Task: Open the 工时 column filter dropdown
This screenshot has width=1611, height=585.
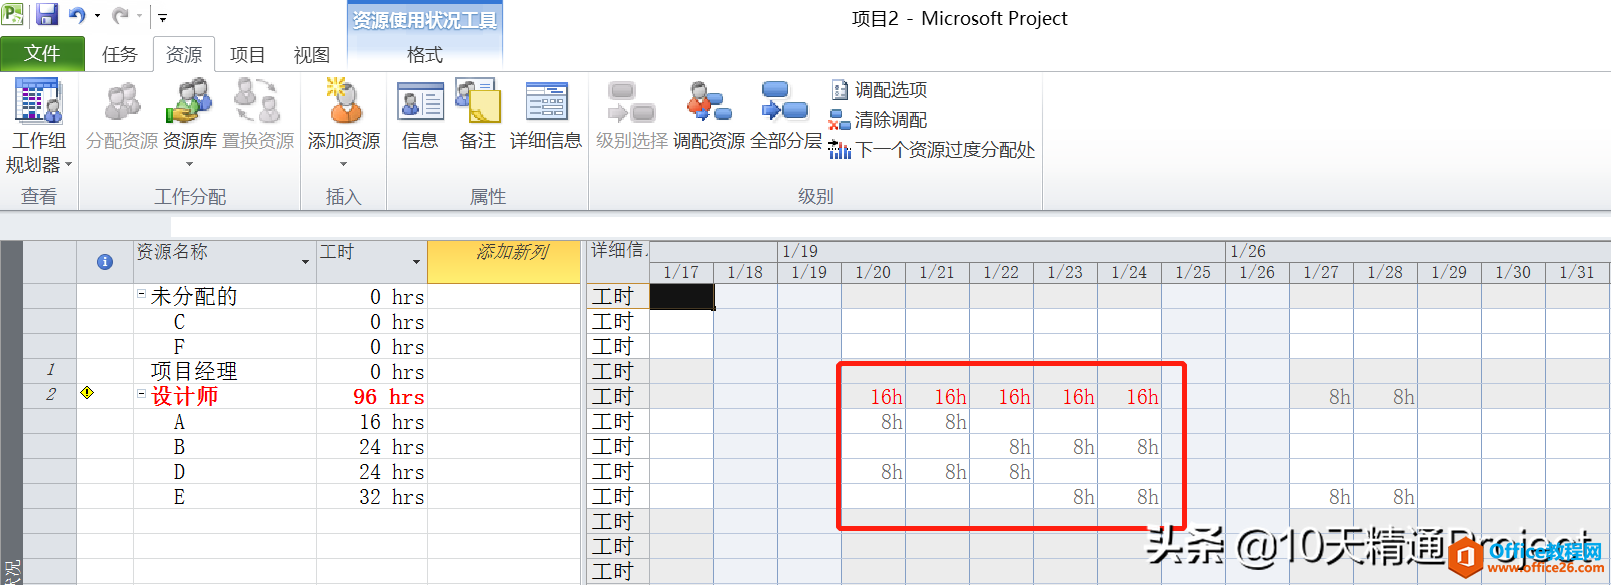Action: pos(416,262)
